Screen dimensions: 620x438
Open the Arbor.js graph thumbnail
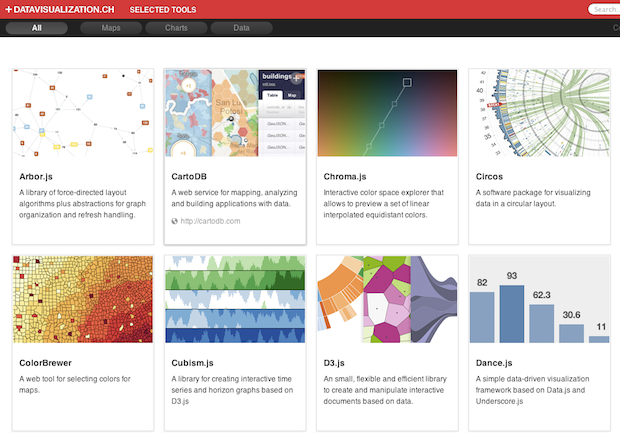coord(83,113)
